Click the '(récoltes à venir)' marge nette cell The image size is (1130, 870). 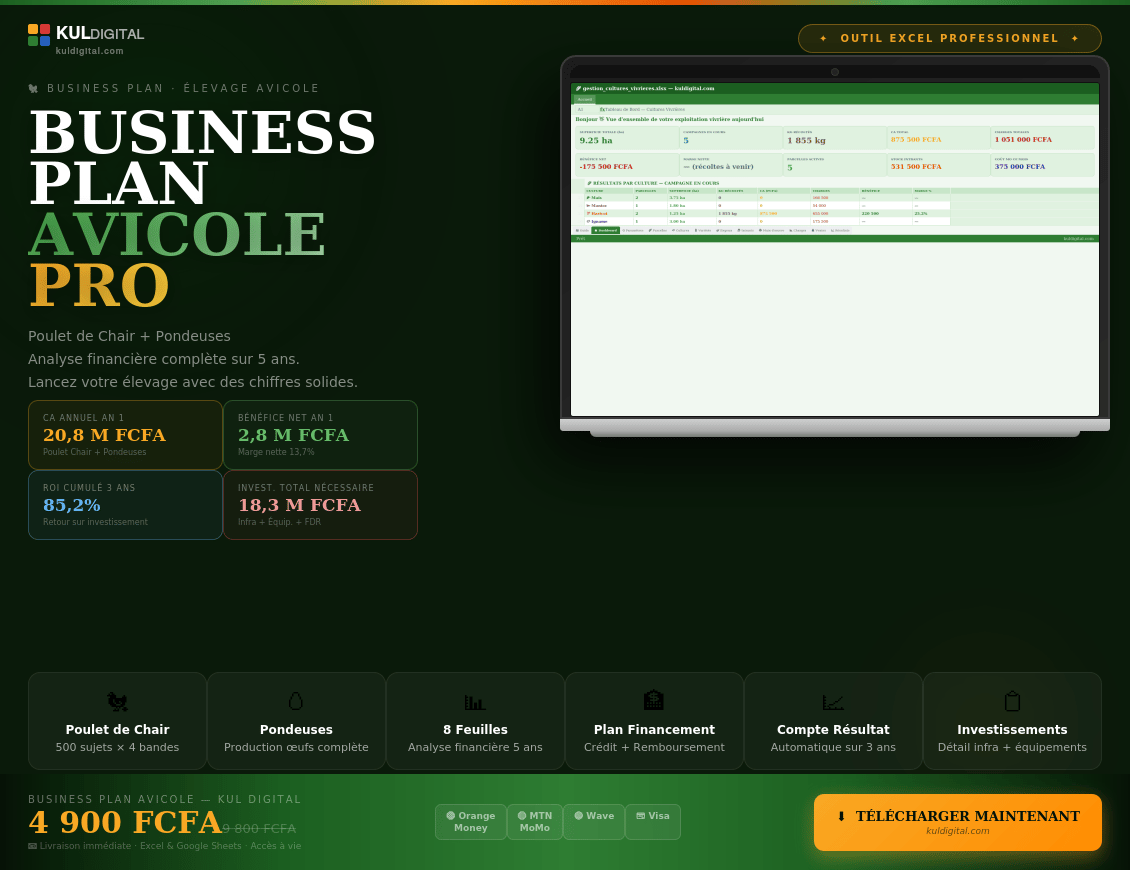click(719, 167)
